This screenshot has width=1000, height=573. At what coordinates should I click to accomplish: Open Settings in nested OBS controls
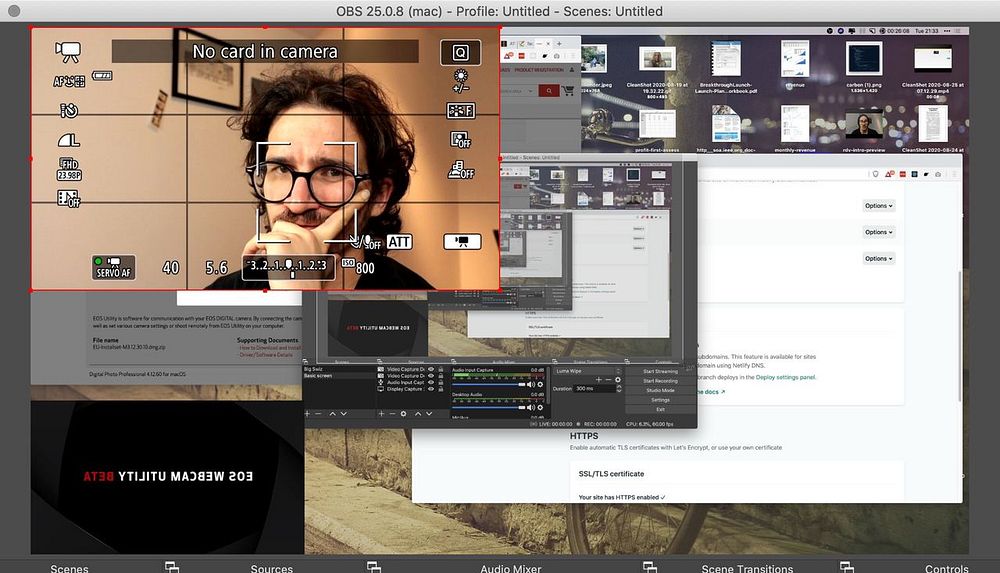pyautogui.click(x=660, y=400)
